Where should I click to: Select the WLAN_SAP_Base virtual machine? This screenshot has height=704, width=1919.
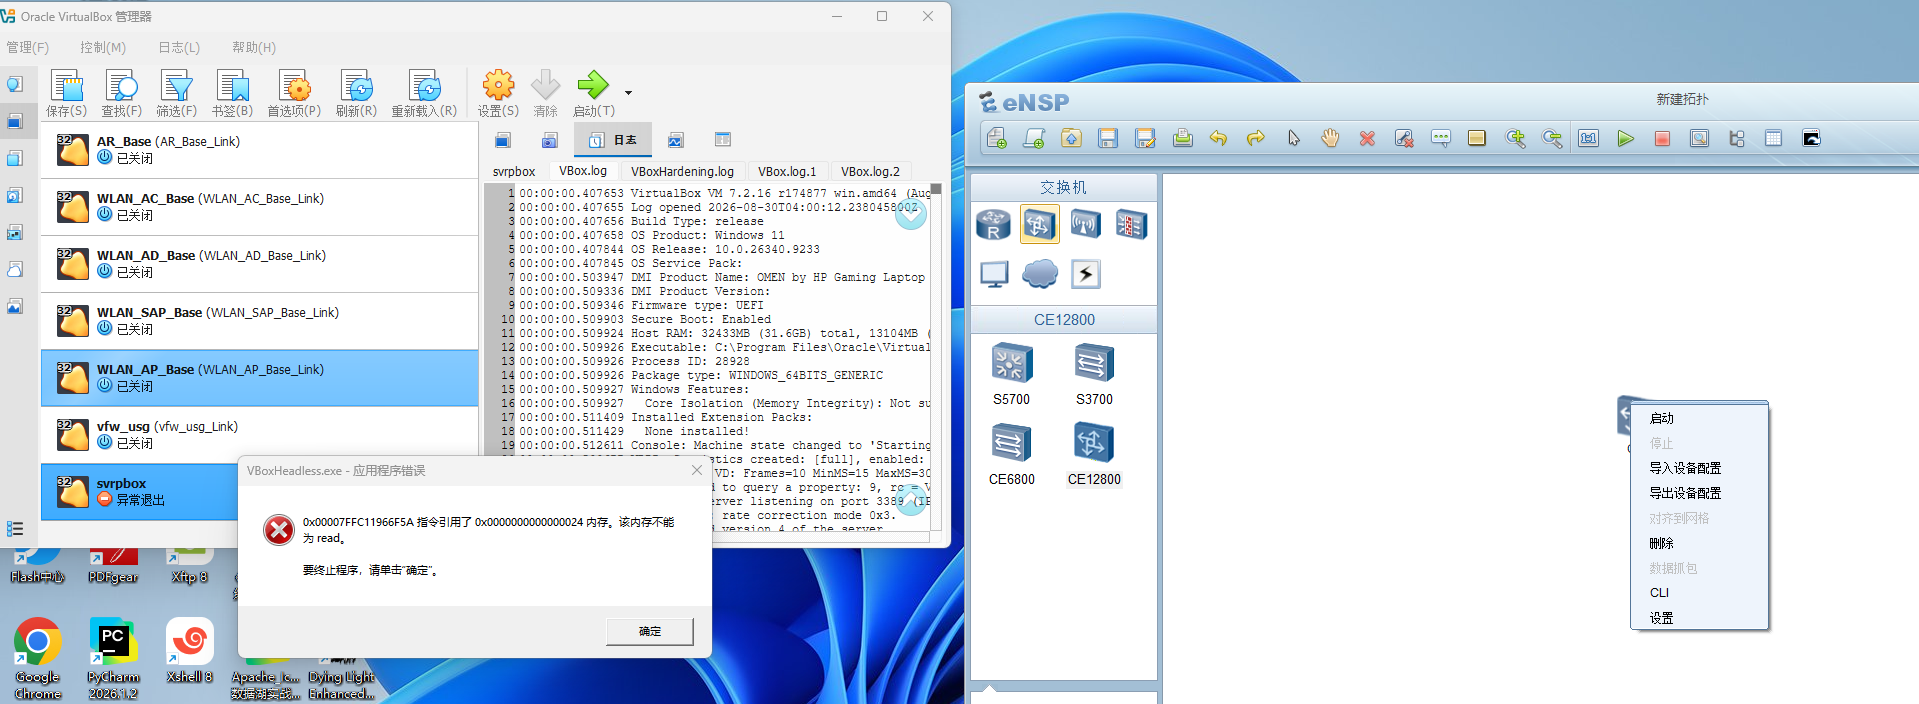(x=260, y=321)
